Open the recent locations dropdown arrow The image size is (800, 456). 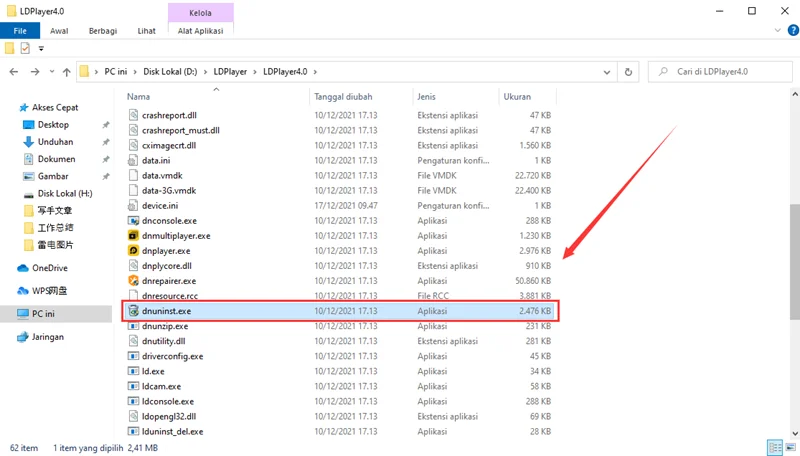pos(52,72)
